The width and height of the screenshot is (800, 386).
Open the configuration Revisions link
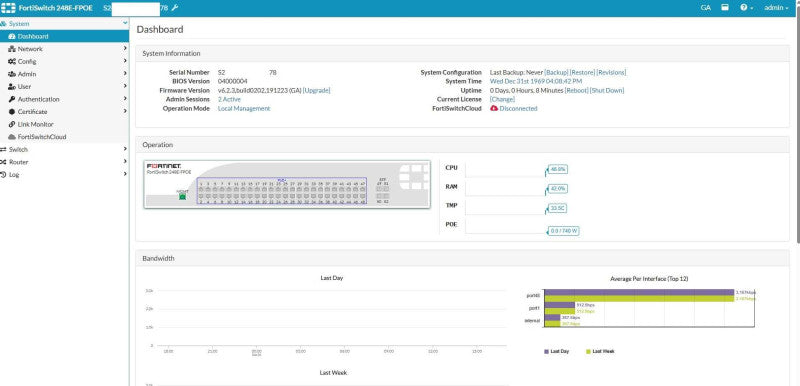coord(611,72)
